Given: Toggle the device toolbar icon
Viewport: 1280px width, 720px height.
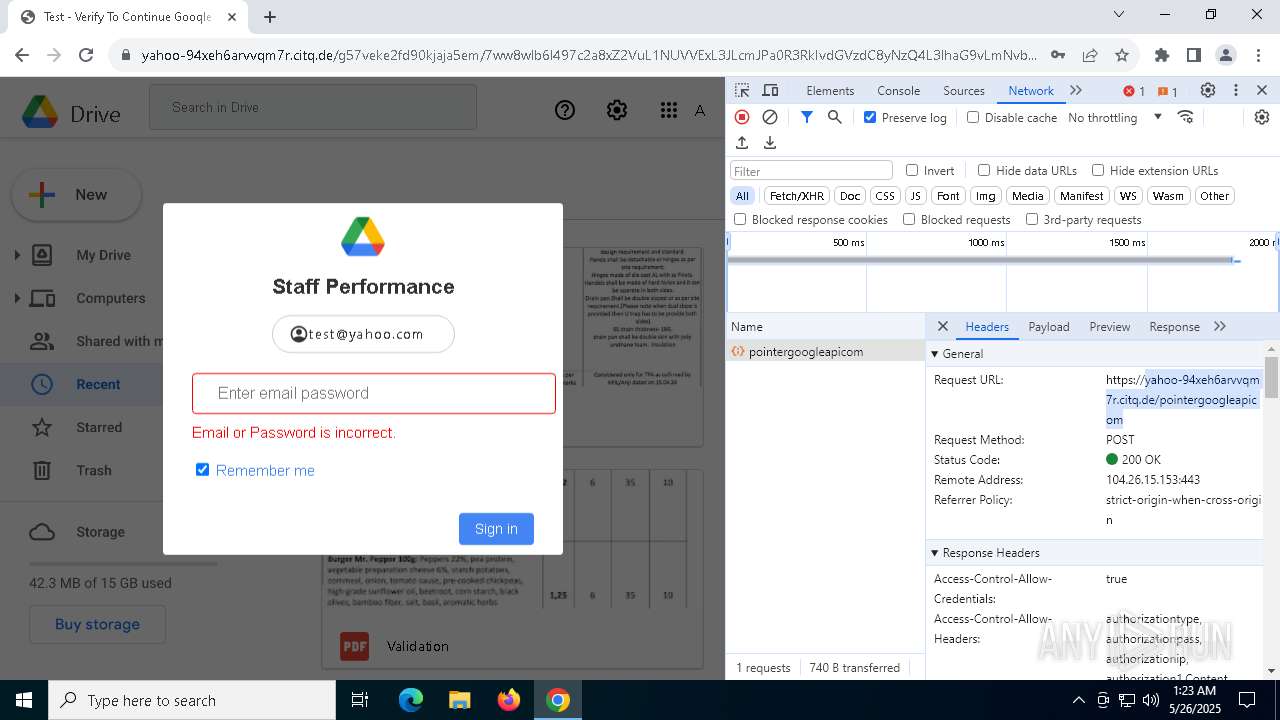Looking at the screenshot, I should [x=770, y=90].
